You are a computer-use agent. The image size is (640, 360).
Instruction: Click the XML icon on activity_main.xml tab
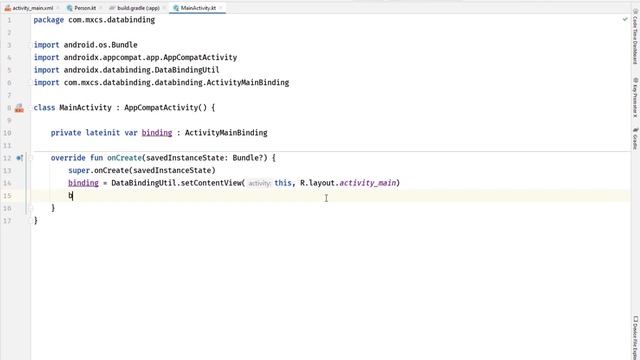[8, 8]
